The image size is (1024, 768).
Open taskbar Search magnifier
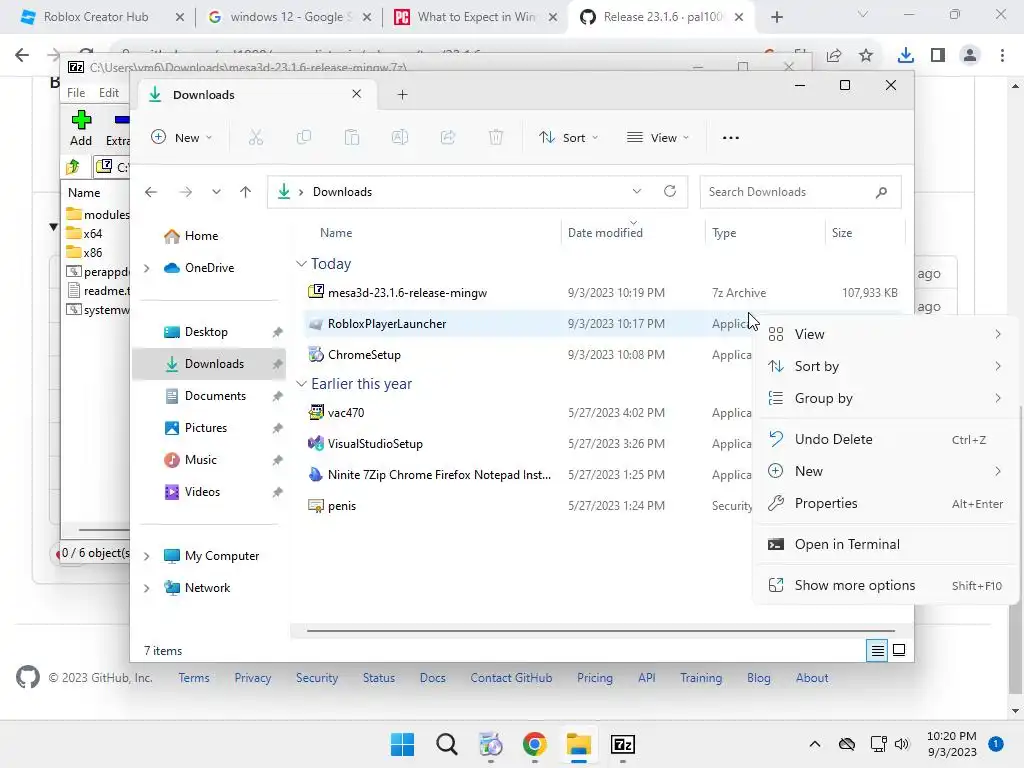(x=447, y=744)
